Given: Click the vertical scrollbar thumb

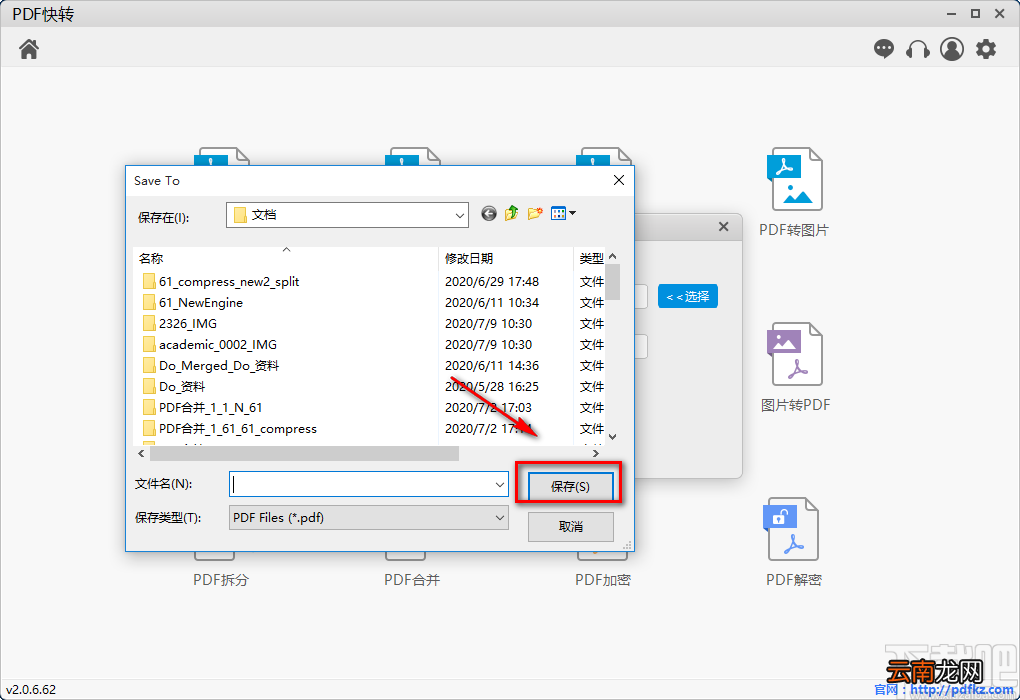Looking at the screenshot, I should click(x=612, y=282).
